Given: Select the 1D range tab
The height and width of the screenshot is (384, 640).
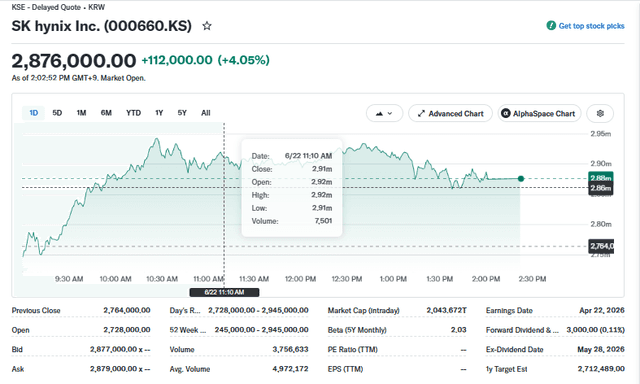Looking at the screenshot, I should click(33, 113).
